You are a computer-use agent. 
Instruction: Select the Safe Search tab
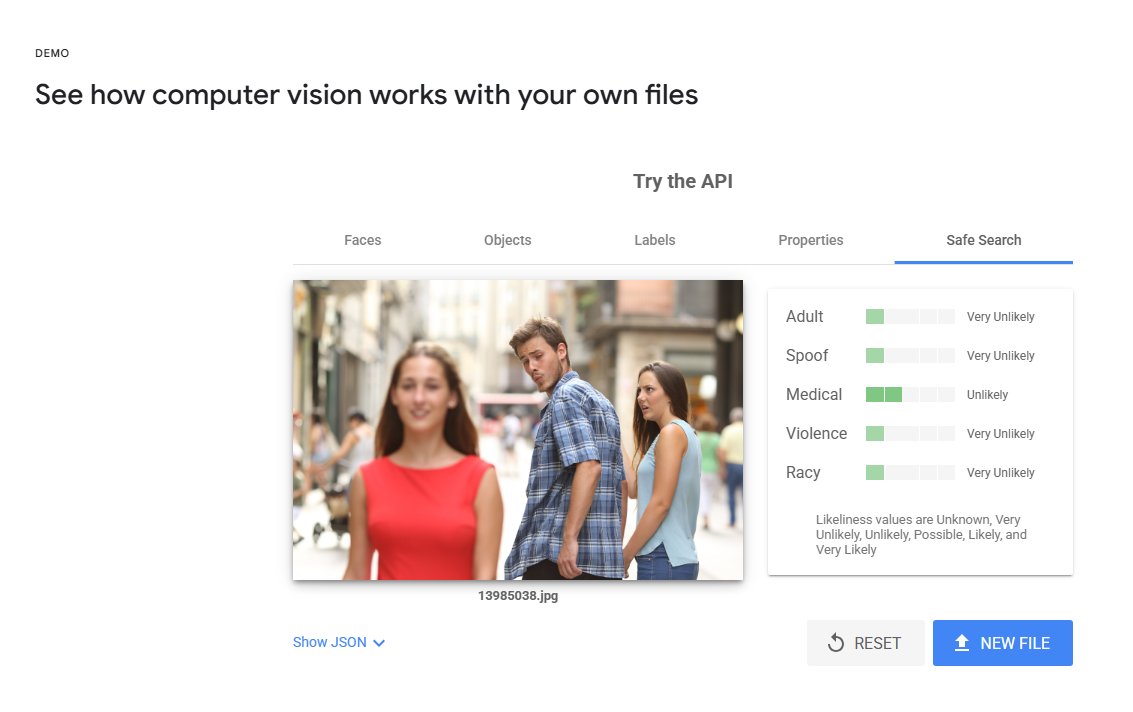coord(983,240)
